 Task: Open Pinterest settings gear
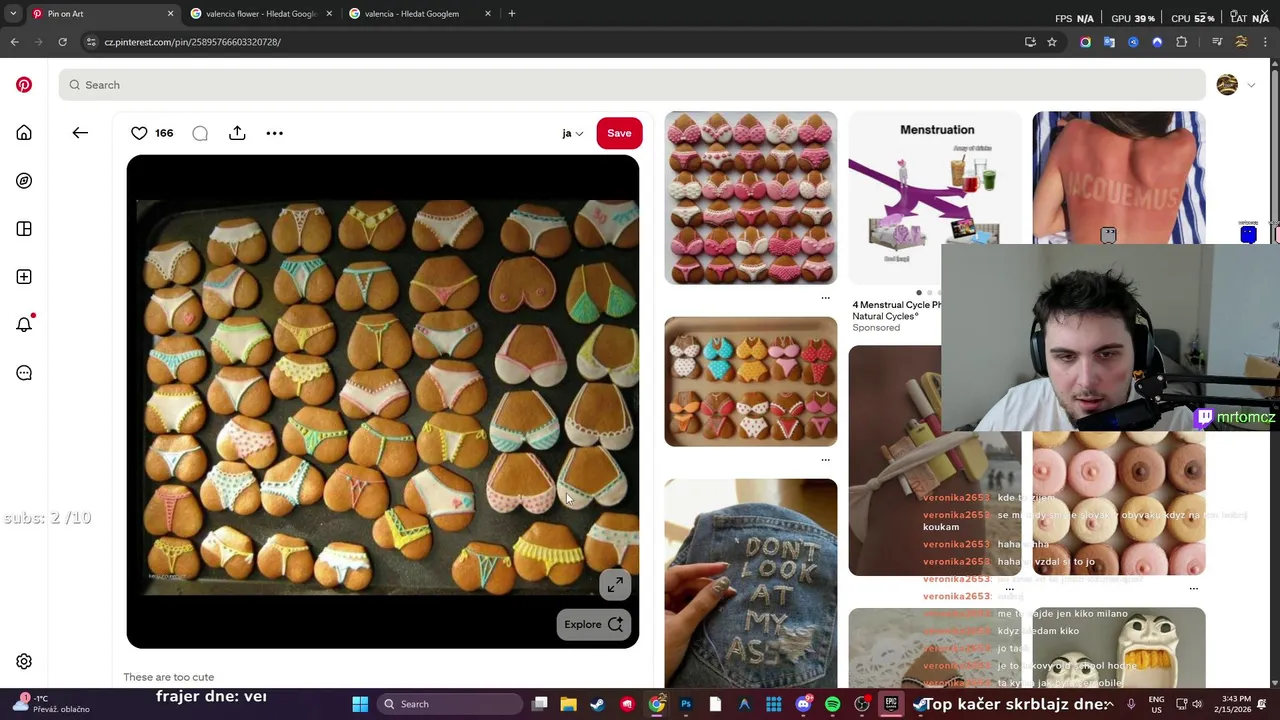(x=24, y=662)
